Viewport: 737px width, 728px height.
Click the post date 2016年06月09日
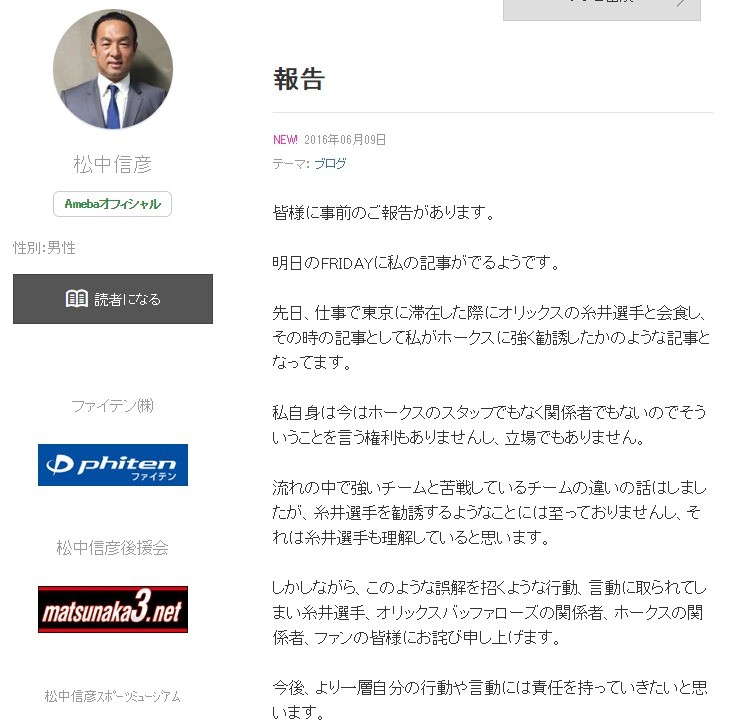coord(345,140)
